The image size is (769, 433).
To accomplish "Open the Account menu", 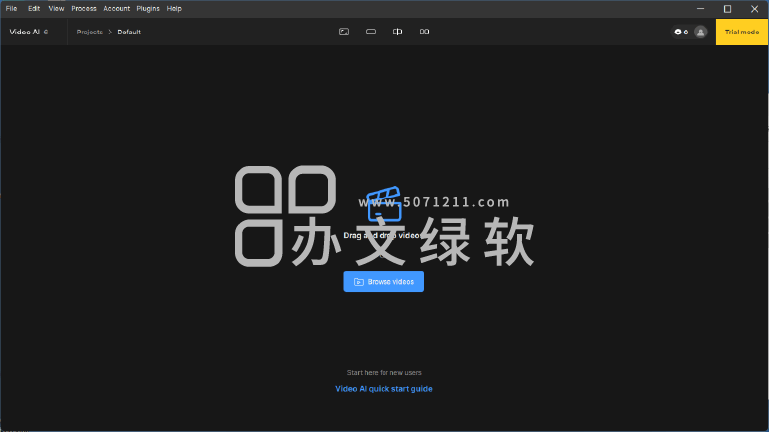I will [117, 8].
